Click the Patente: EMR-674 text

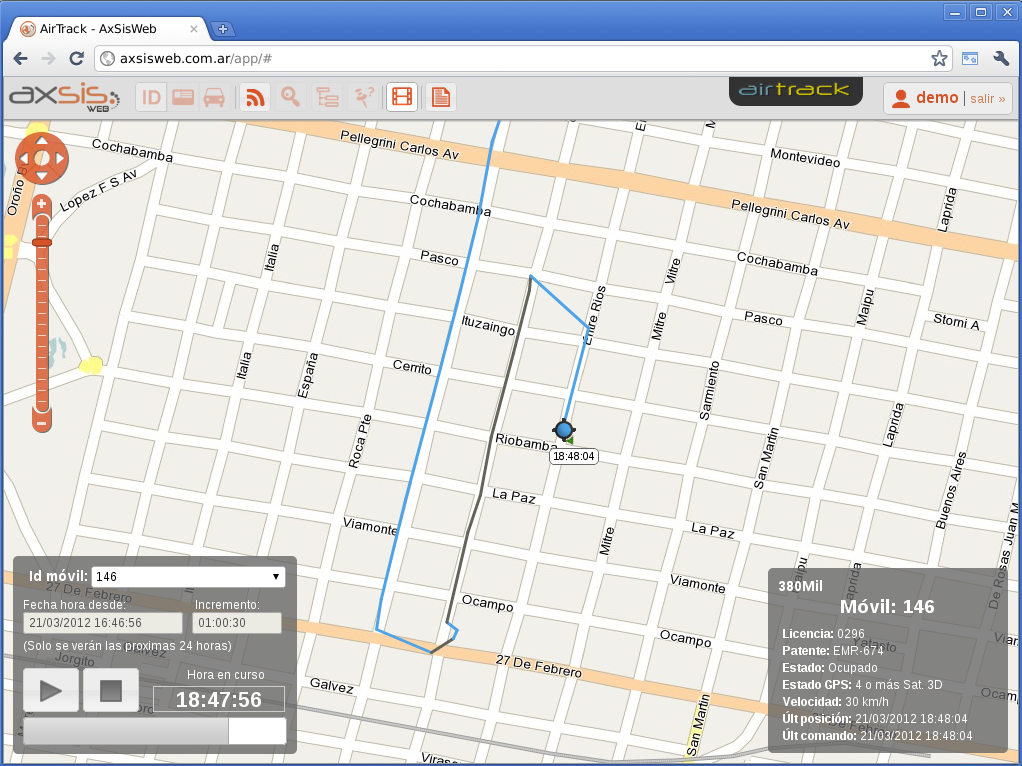(833, 651)
